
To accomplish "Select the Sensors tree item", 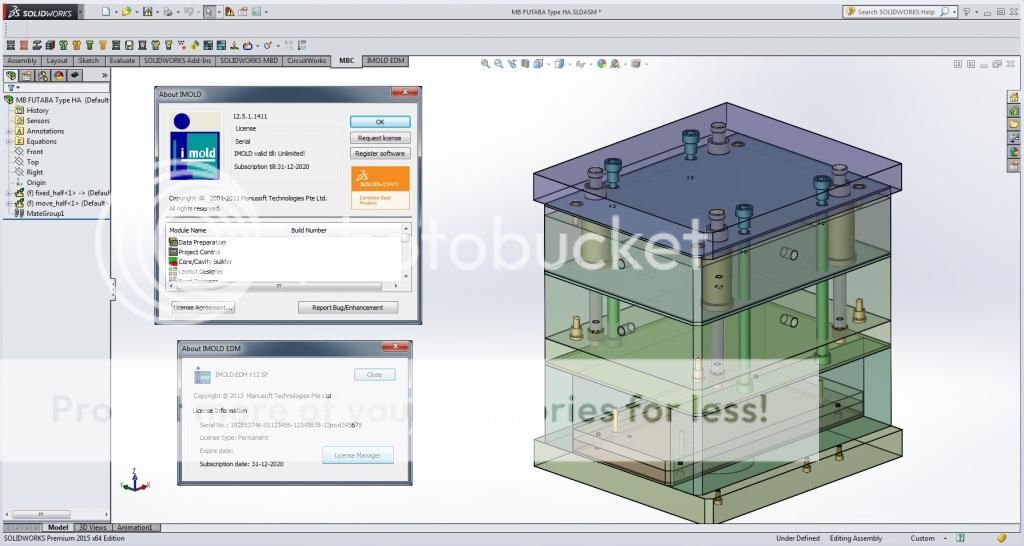I will (38, 121).
